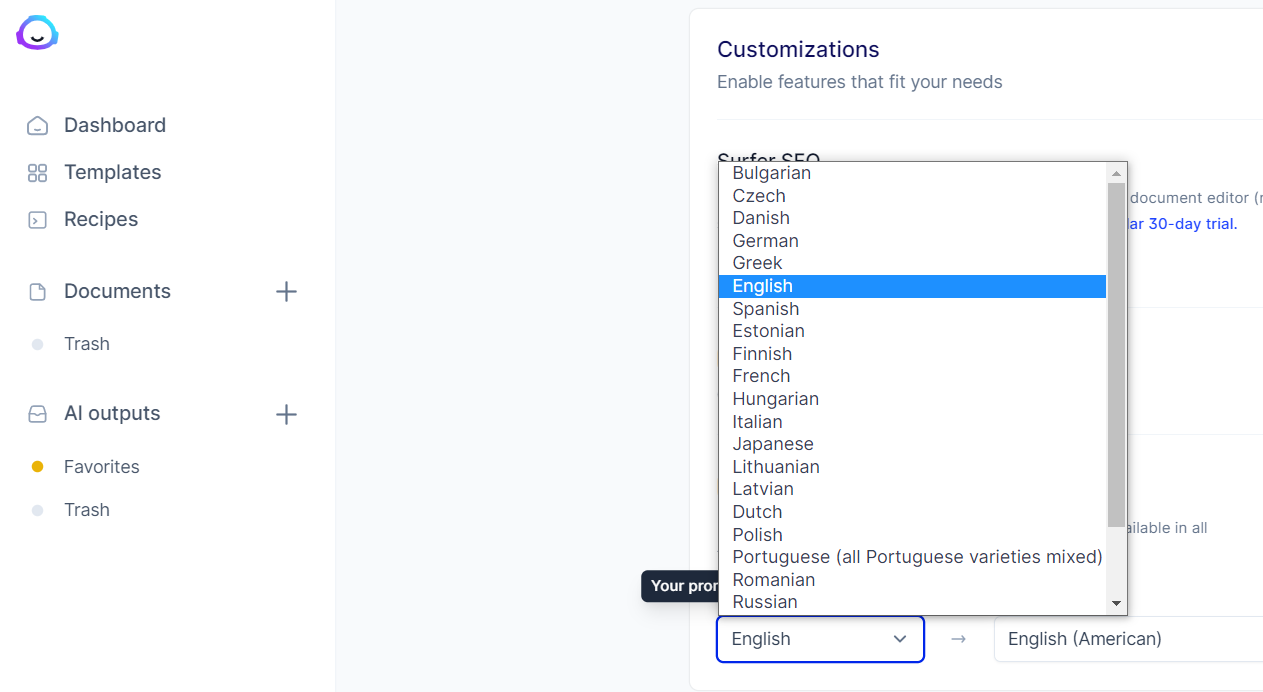Click the Templates grid icon
This screenshot has height=692, width=1263.
[x=37, y=173]
